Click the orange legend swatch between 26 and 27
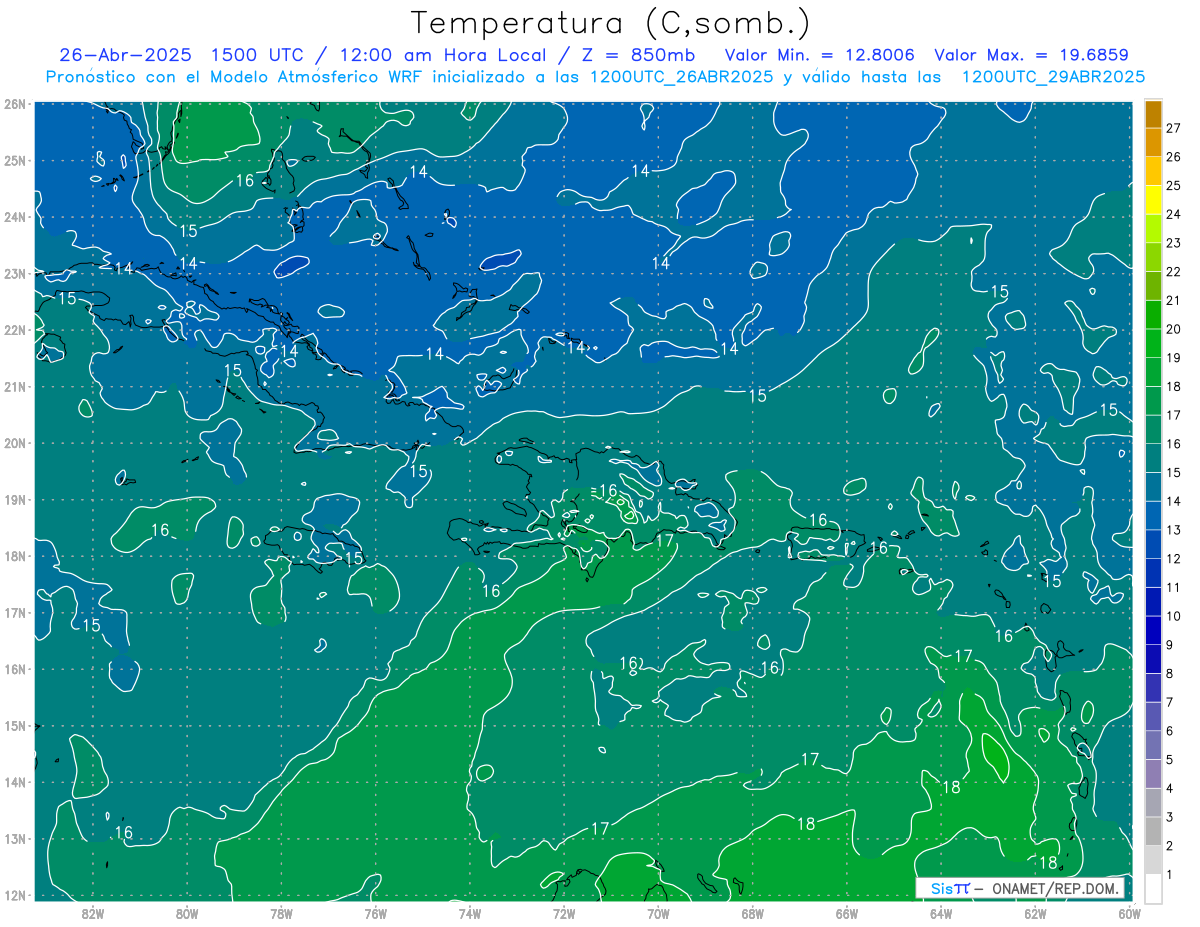Viewport: 1200px width, 927px height. point(1153,143)
